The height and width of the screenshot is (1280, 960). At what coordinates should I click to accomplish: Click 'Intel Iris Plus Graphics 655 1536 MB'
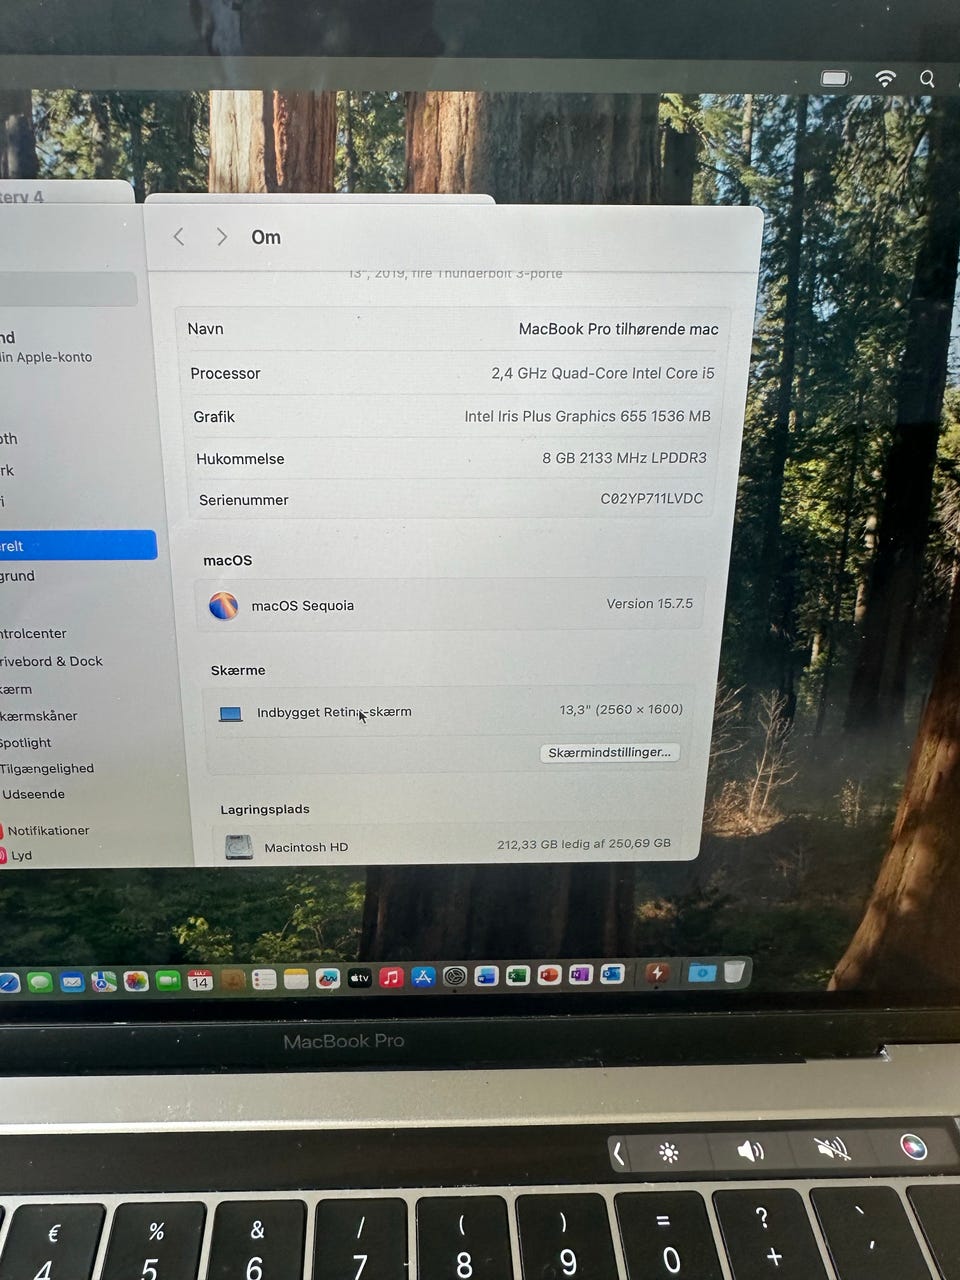pyautogui.click(x=587, y=416)
